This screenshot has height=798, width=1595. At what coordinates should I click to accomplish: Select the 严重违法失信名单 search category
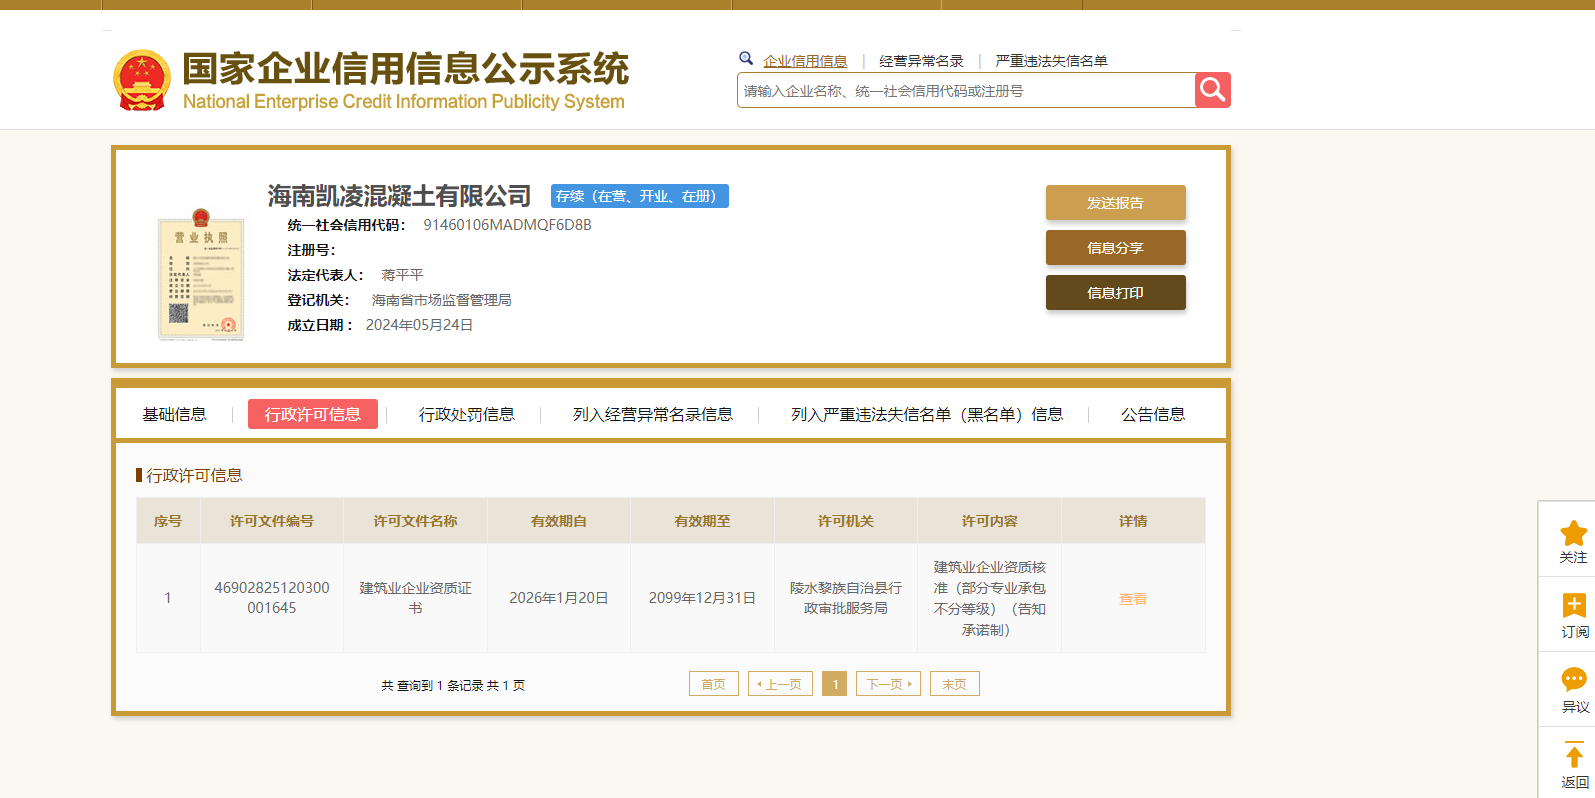point(1051,61)
